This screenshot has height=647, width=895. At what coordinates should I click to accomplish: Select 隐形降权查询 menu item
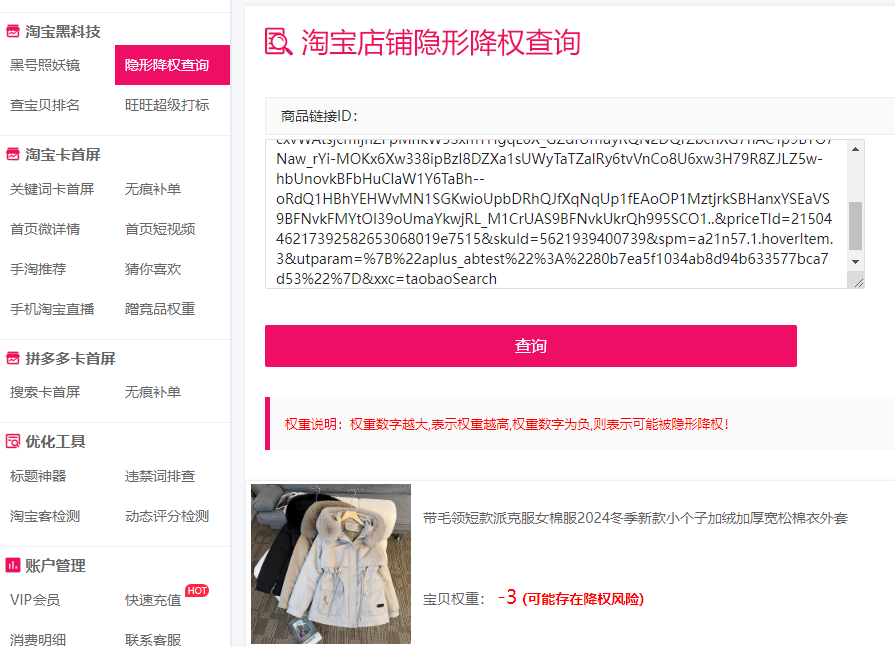(172, 65)
